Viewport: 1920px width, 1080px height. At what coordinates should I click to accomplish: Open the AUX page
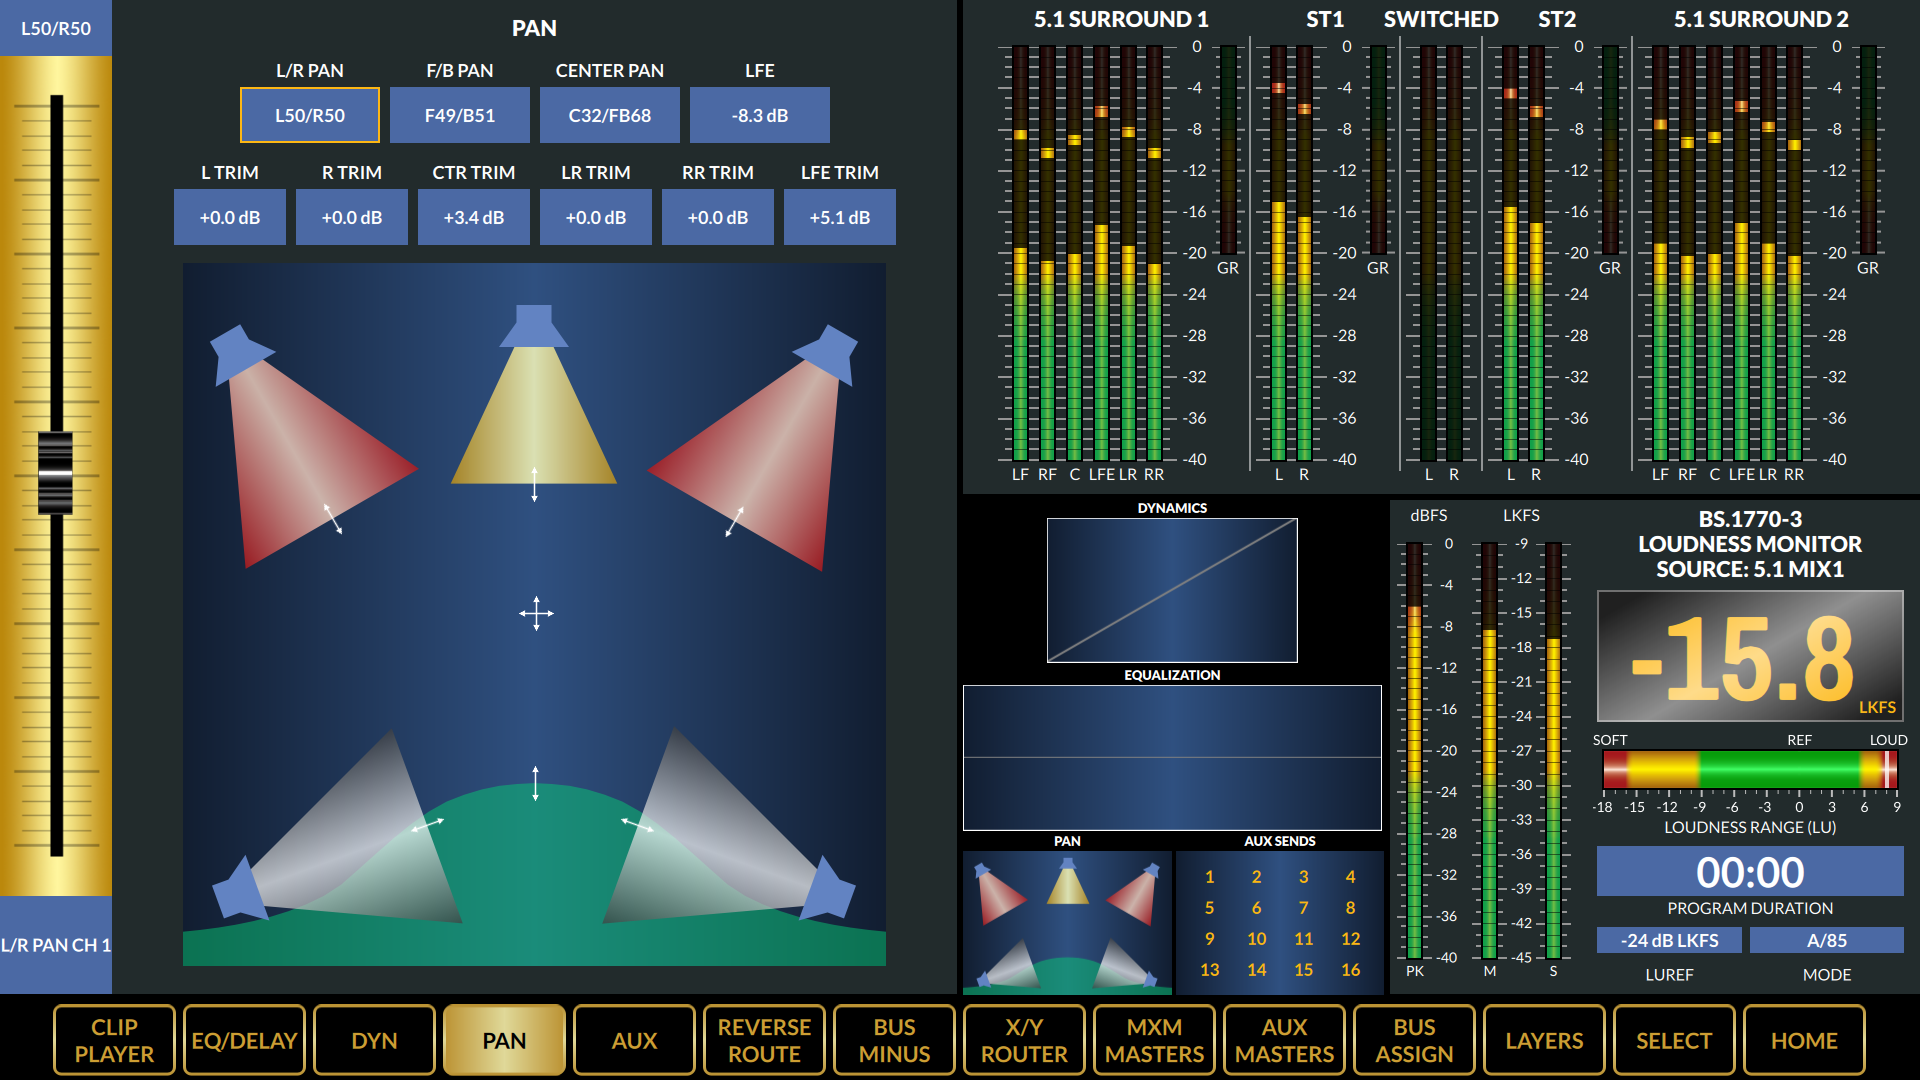(634, 1040)
